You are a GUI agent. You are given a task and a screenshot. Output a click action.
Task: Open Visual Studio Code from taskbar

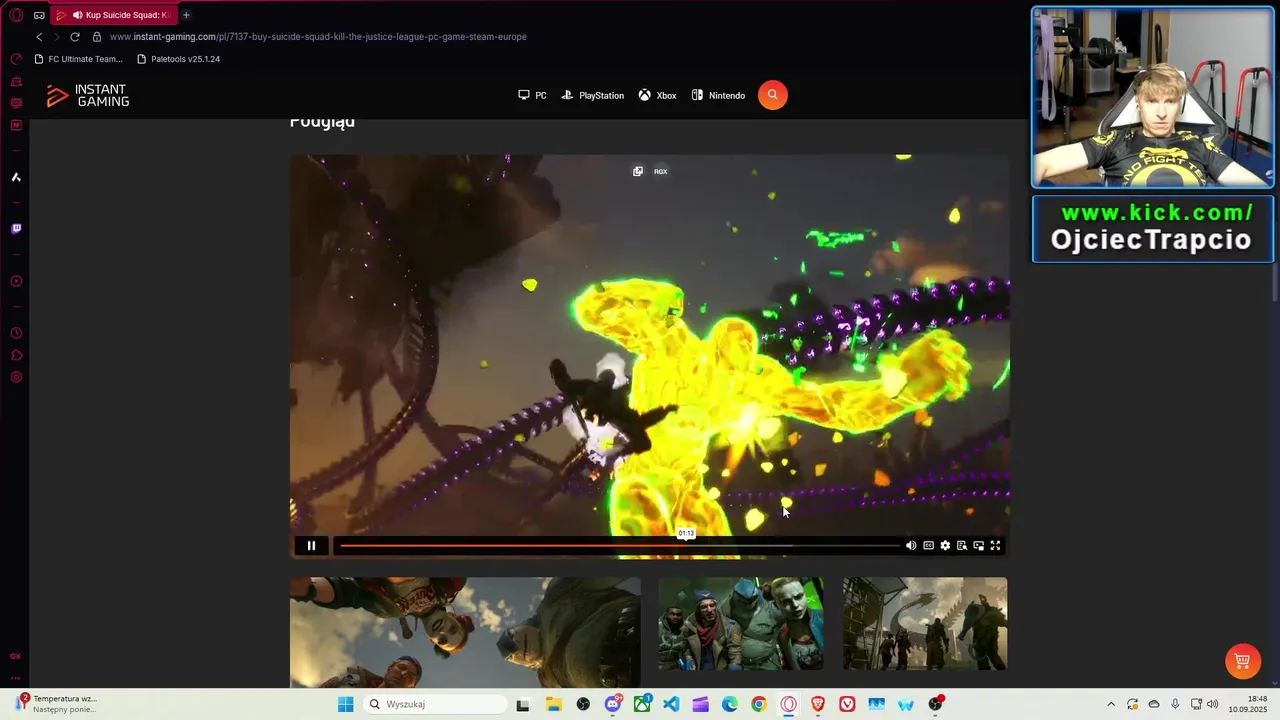[x=671, y=704]
